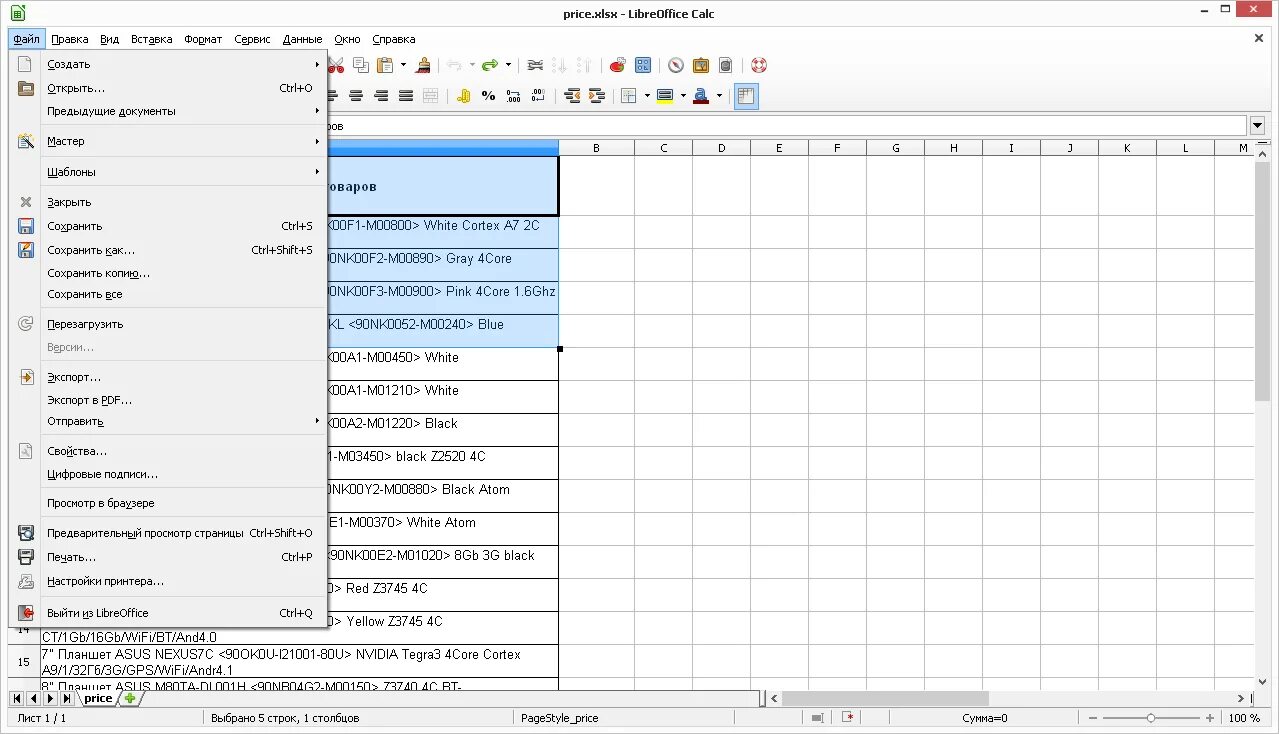Open the Справка menu
Image resolution: width=1279 pixels, height=734 pixels.
(x=393, y=39)
